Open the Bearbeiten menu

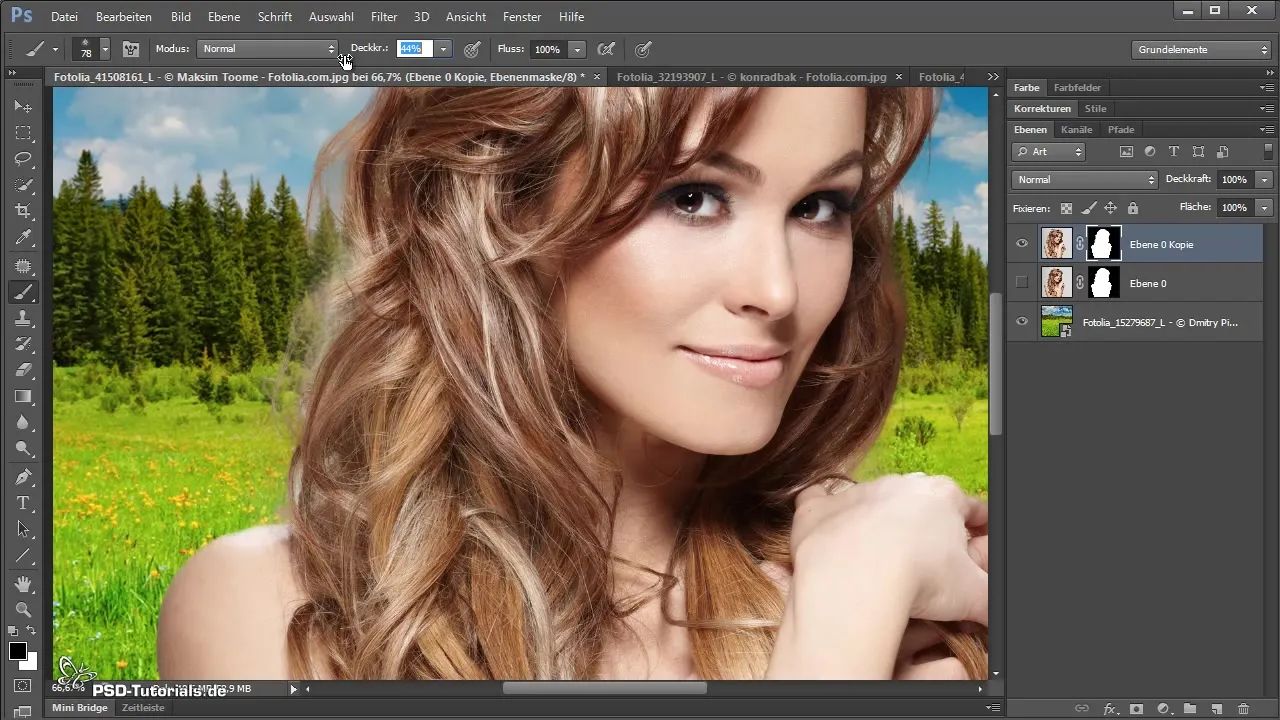(x=124, y=17)
